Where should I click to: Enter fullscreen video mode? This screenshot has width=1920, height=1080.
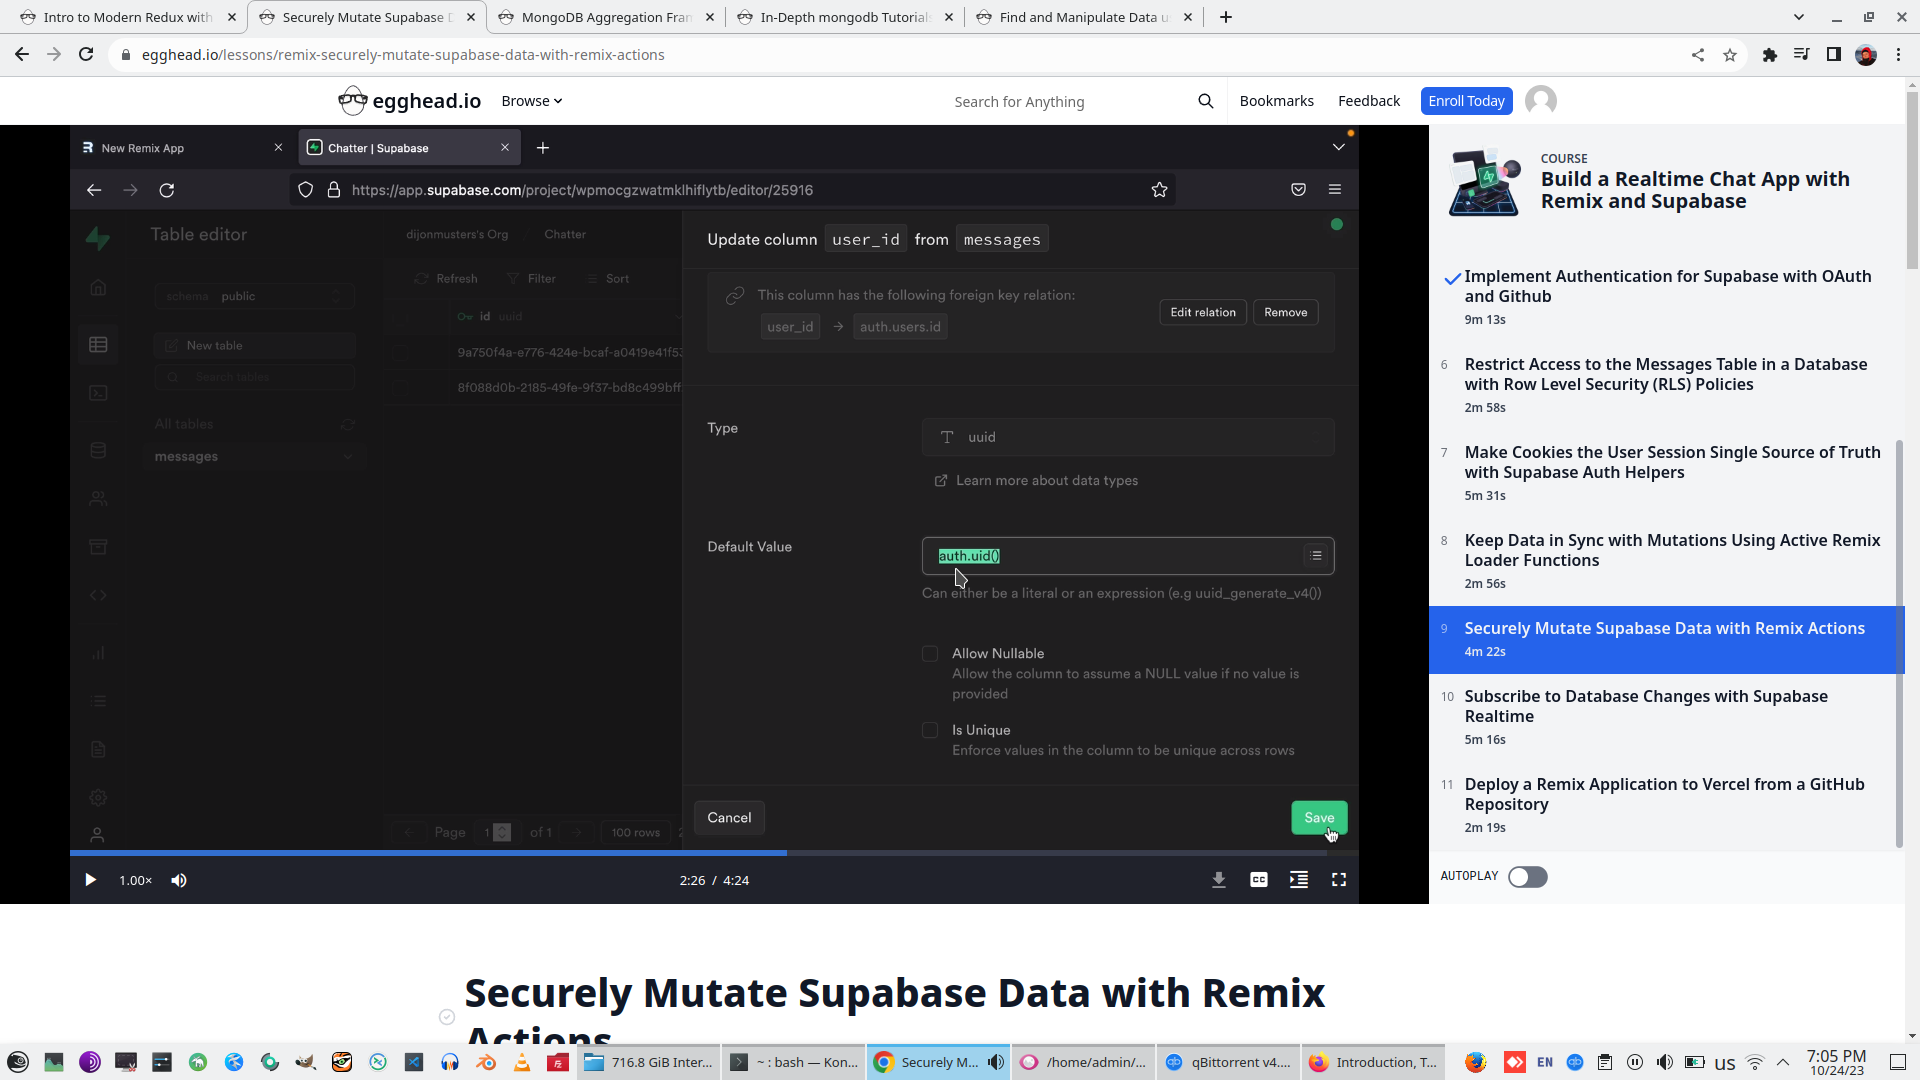pyautogui.click(x=1338, y=880)
